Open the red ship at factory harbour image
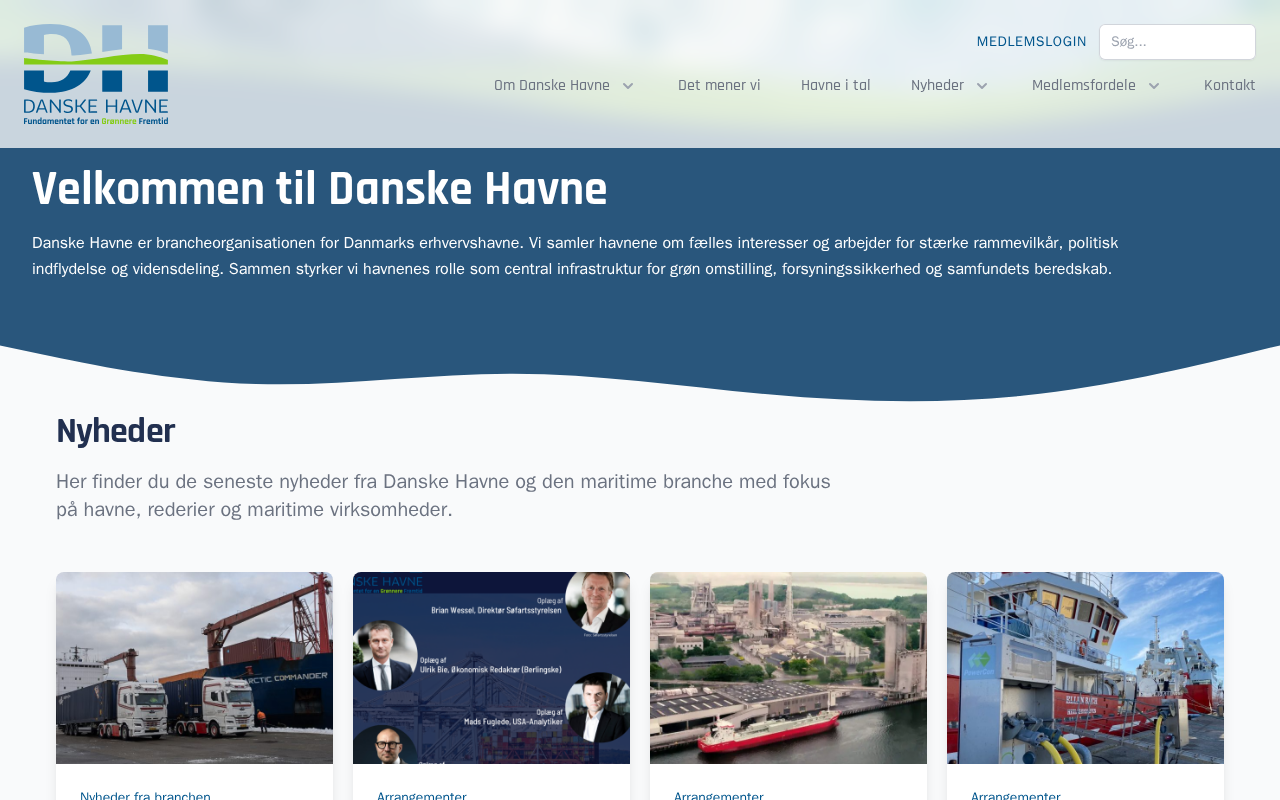The image size is (1280, 800). point(788,668)
